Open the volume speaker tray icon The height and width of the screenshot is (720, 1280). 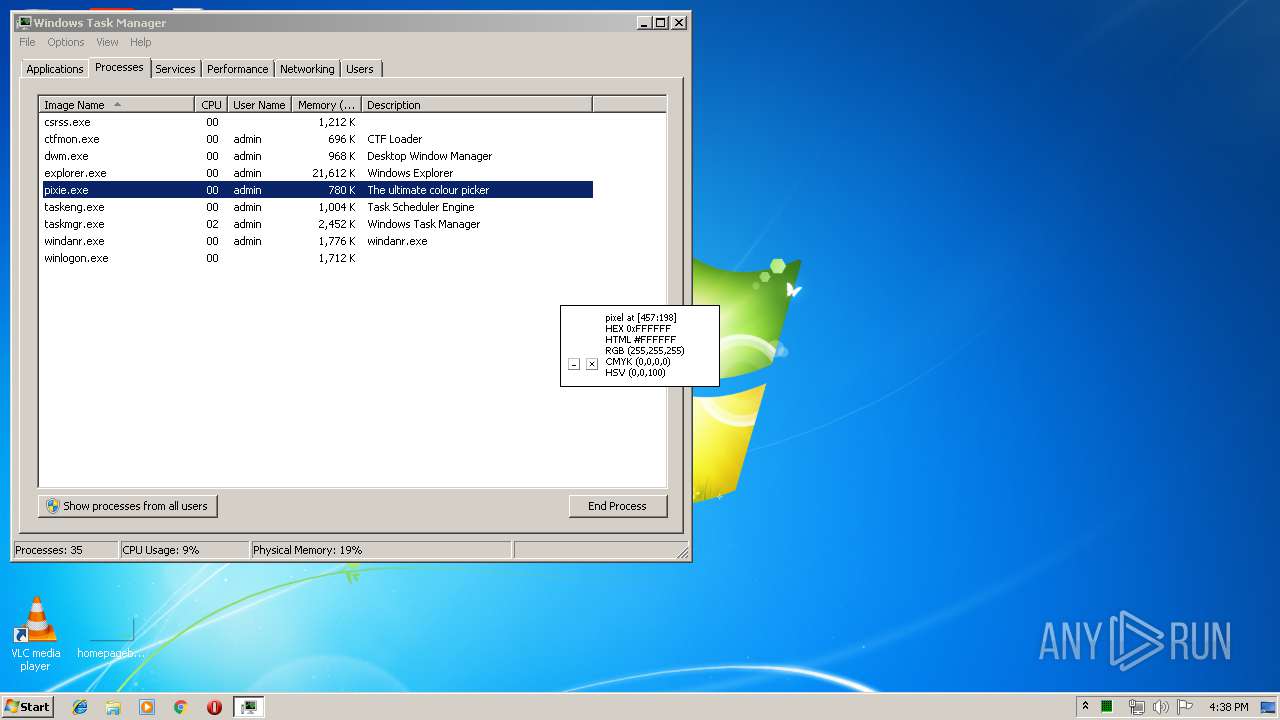[x=1160, y=707]
